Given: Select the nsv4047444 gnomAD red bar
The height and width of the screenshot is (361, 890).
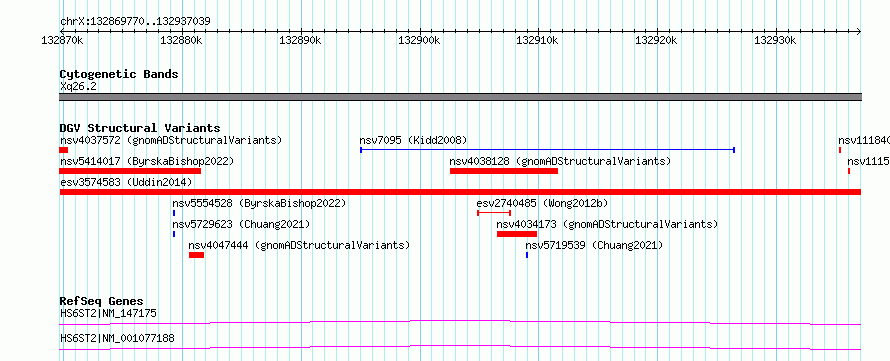Looking at the screenshot, I should (x=196, y=255).
